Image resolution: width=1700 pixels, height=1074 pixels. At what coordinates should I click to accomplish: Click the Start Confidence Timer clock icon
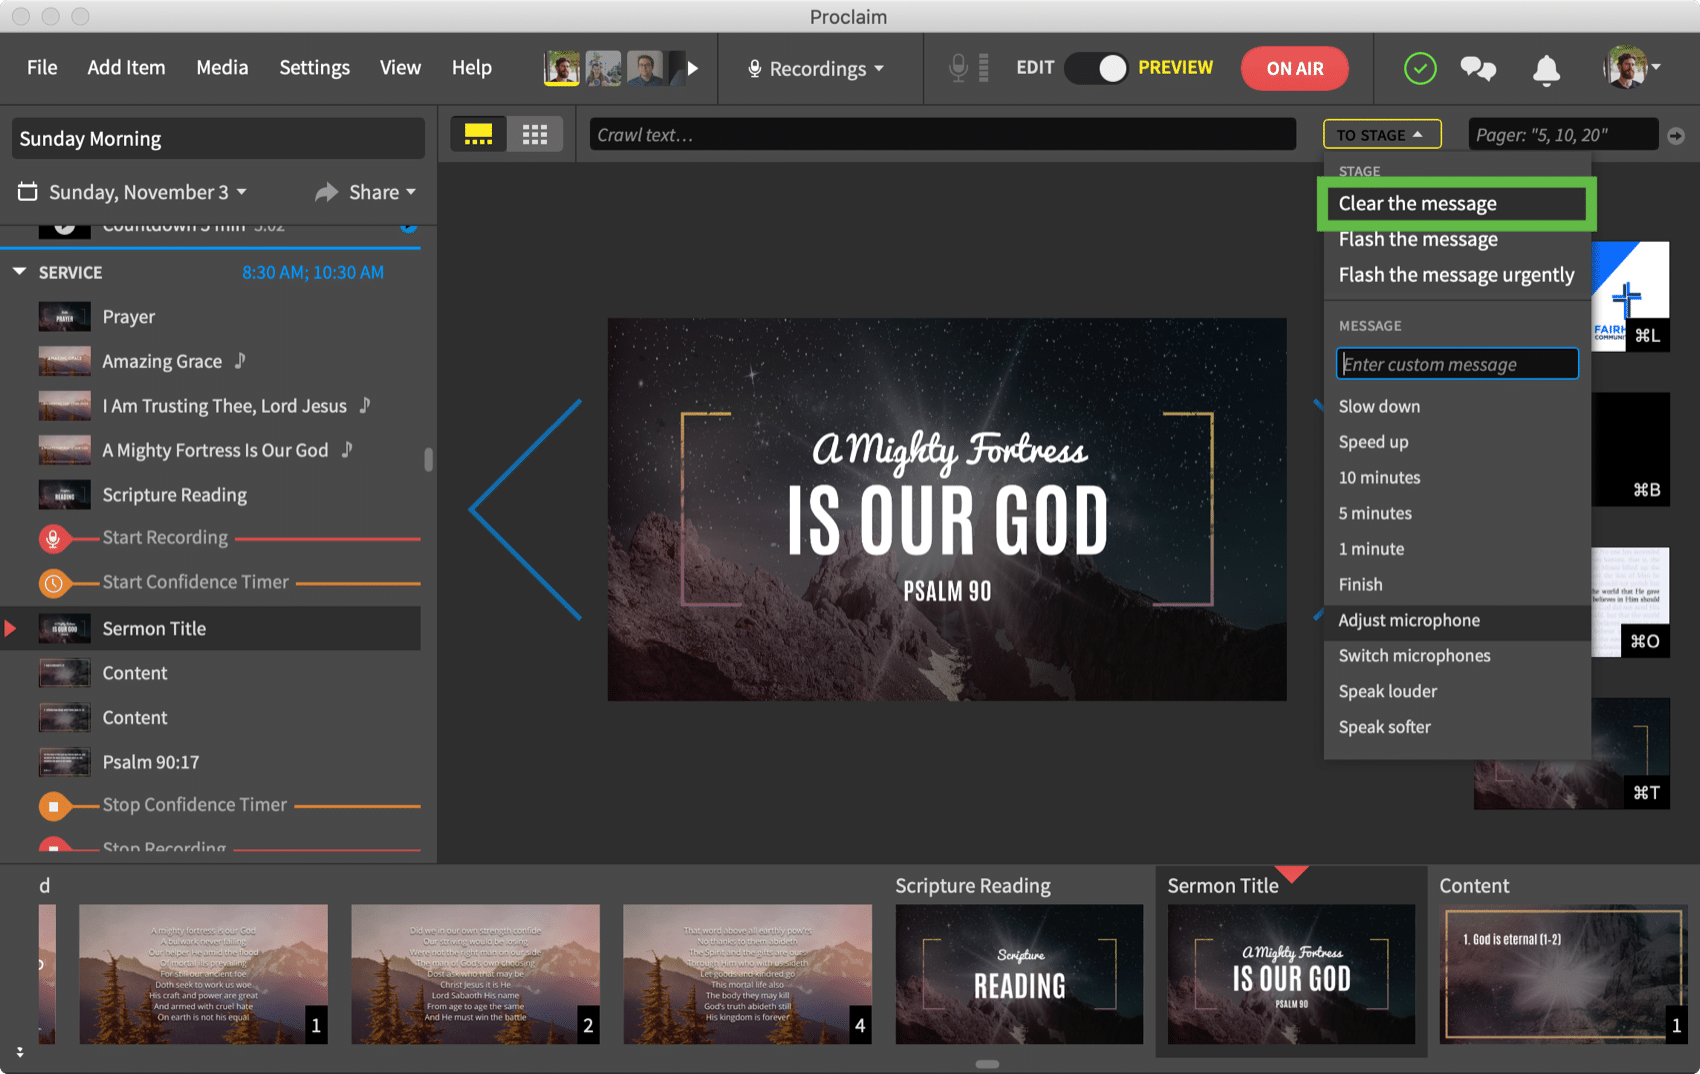click(x=54, y=582)
